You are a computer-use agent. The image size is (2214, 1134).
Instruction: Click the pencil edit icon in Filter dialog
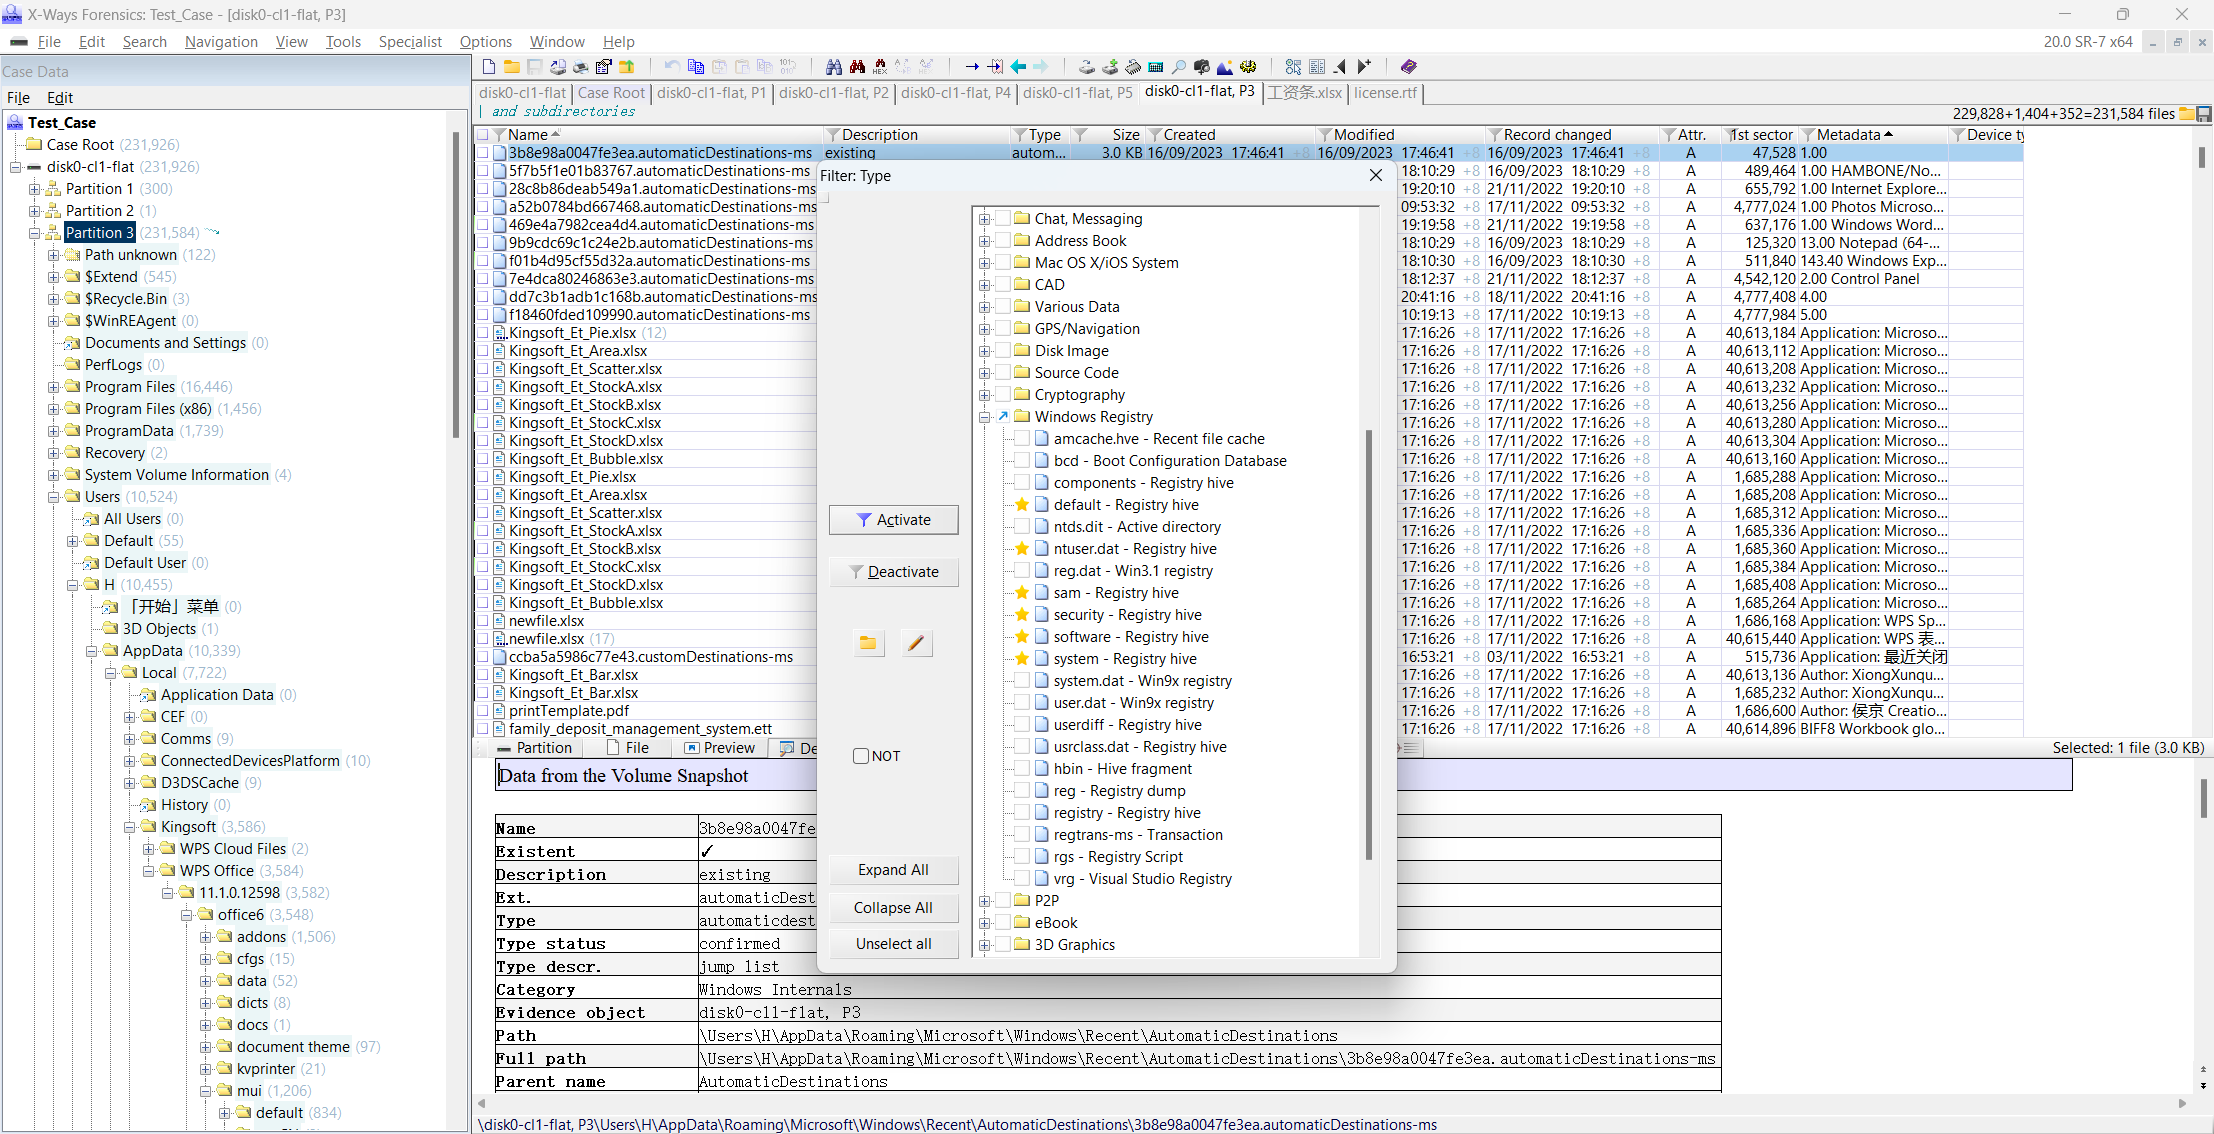(916, 643)
